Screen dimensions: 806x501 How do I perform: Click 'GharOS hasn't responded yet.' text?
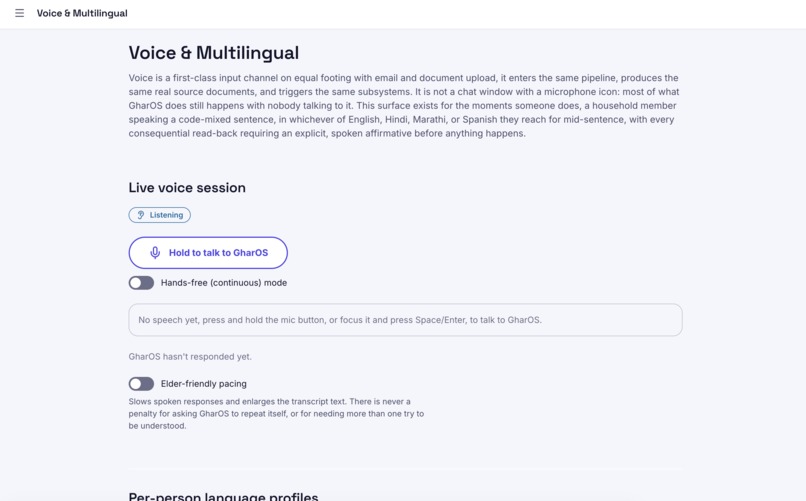click(x=190, y=357)
